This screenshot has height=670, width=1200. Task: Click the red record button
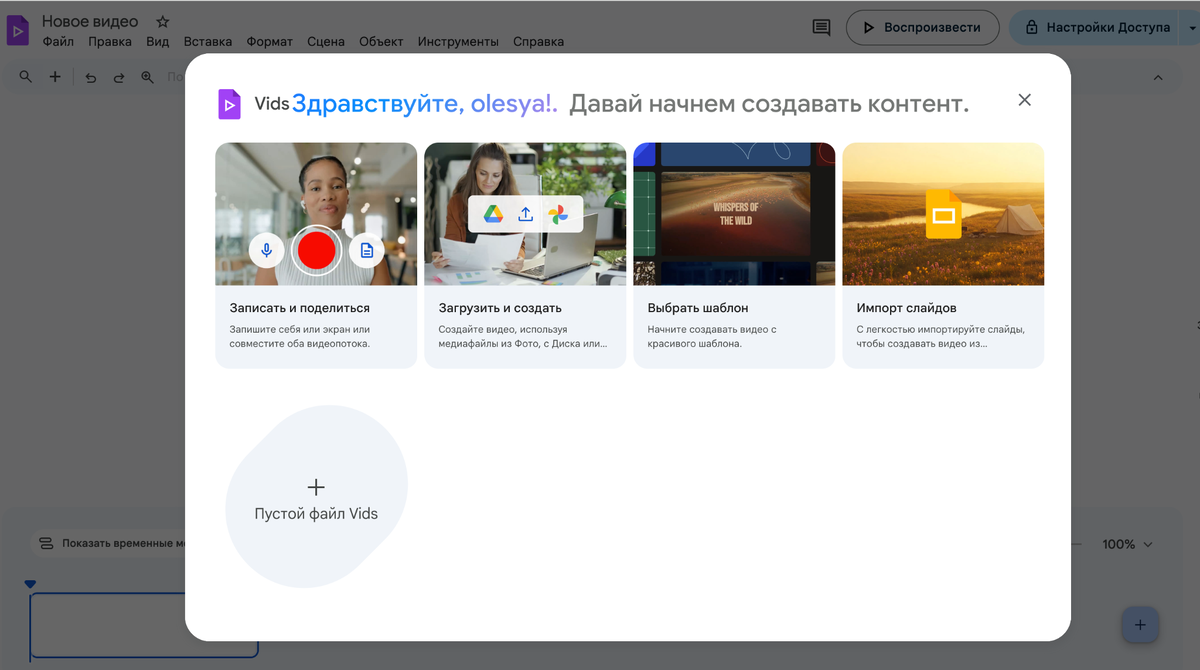[316, 250]
